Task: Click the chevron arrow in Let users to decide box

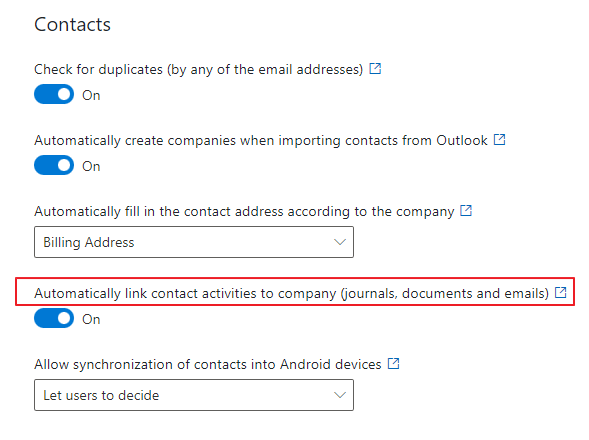Action: 340,395
